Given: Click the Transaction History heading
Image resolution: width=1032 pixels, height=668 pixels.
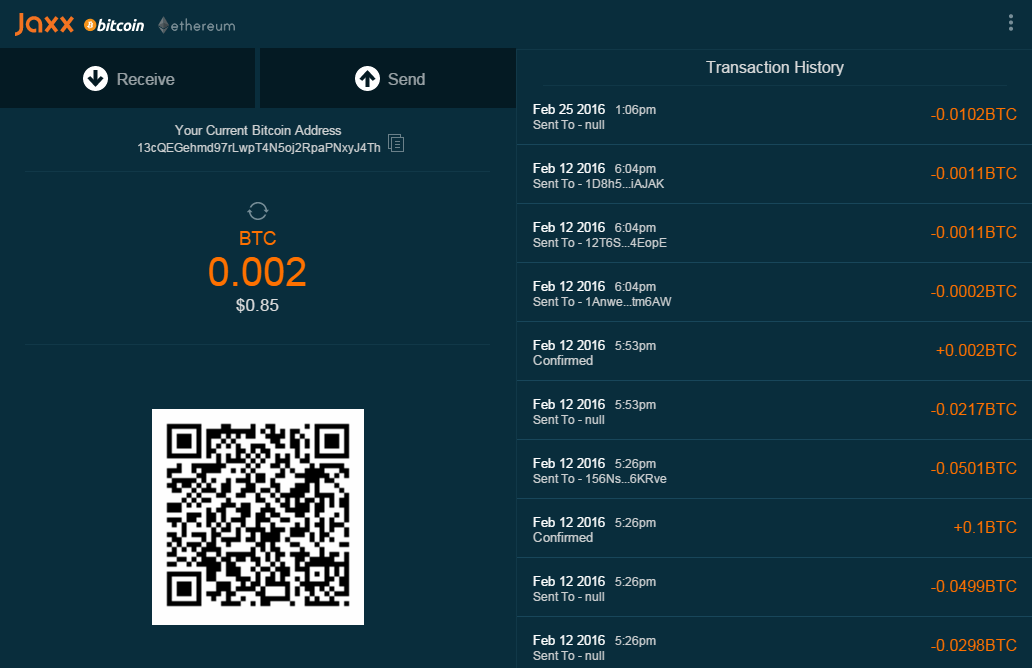Looking at the screenshot, I should (775, 67).
